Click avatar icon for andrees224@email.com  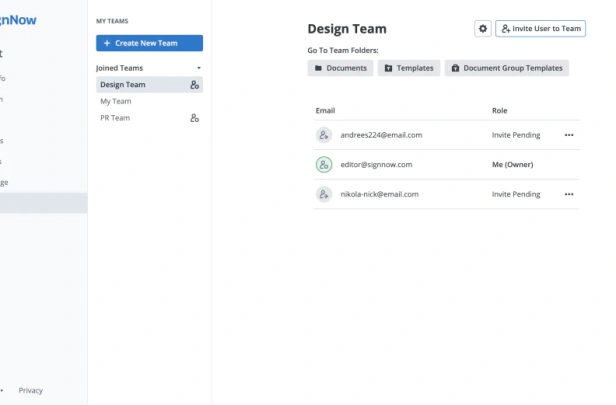(324, 135)
